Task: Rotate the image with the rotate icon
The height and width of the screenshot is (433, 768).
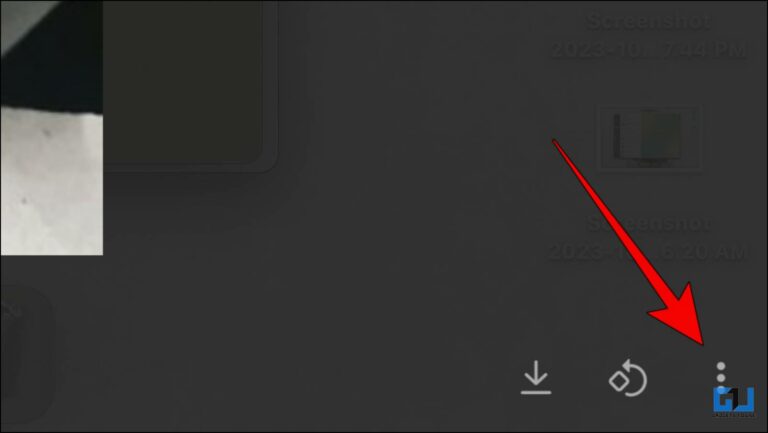Action: (x=628, y=378)
